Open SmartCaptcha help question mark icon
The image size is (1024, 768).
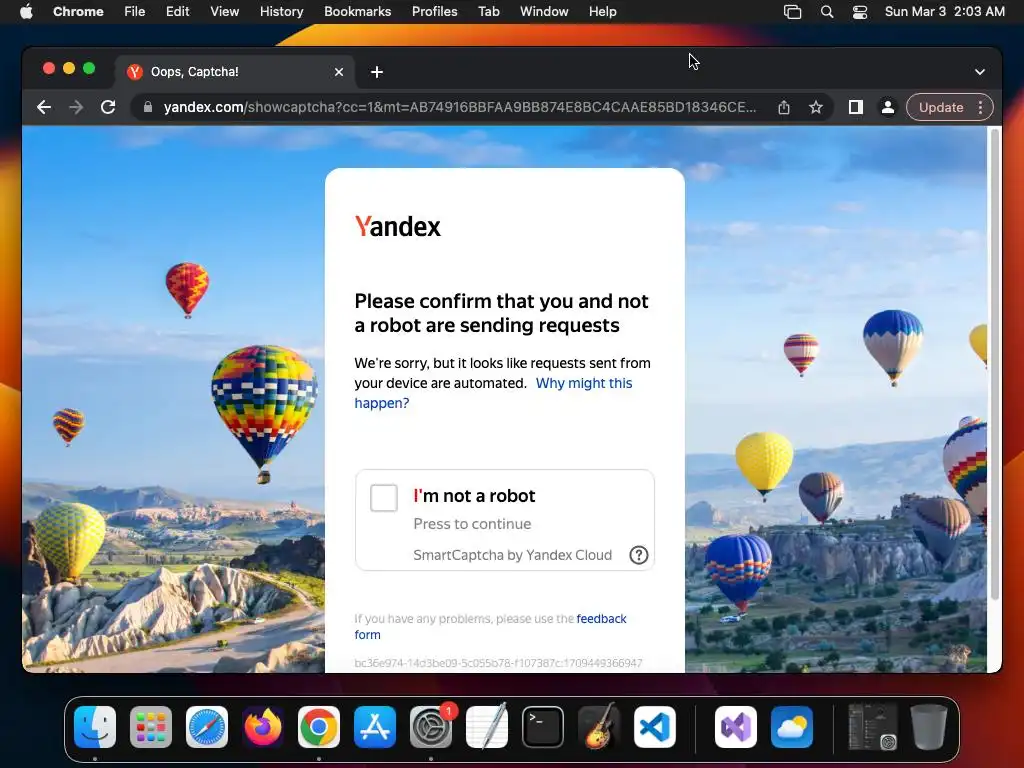(x=638, y=555)
